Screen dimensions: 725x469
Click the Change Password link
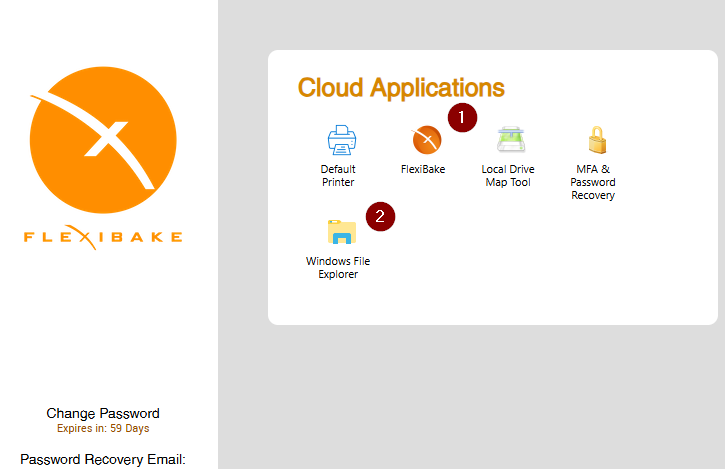pyautogui.click(x=103, y=413)
